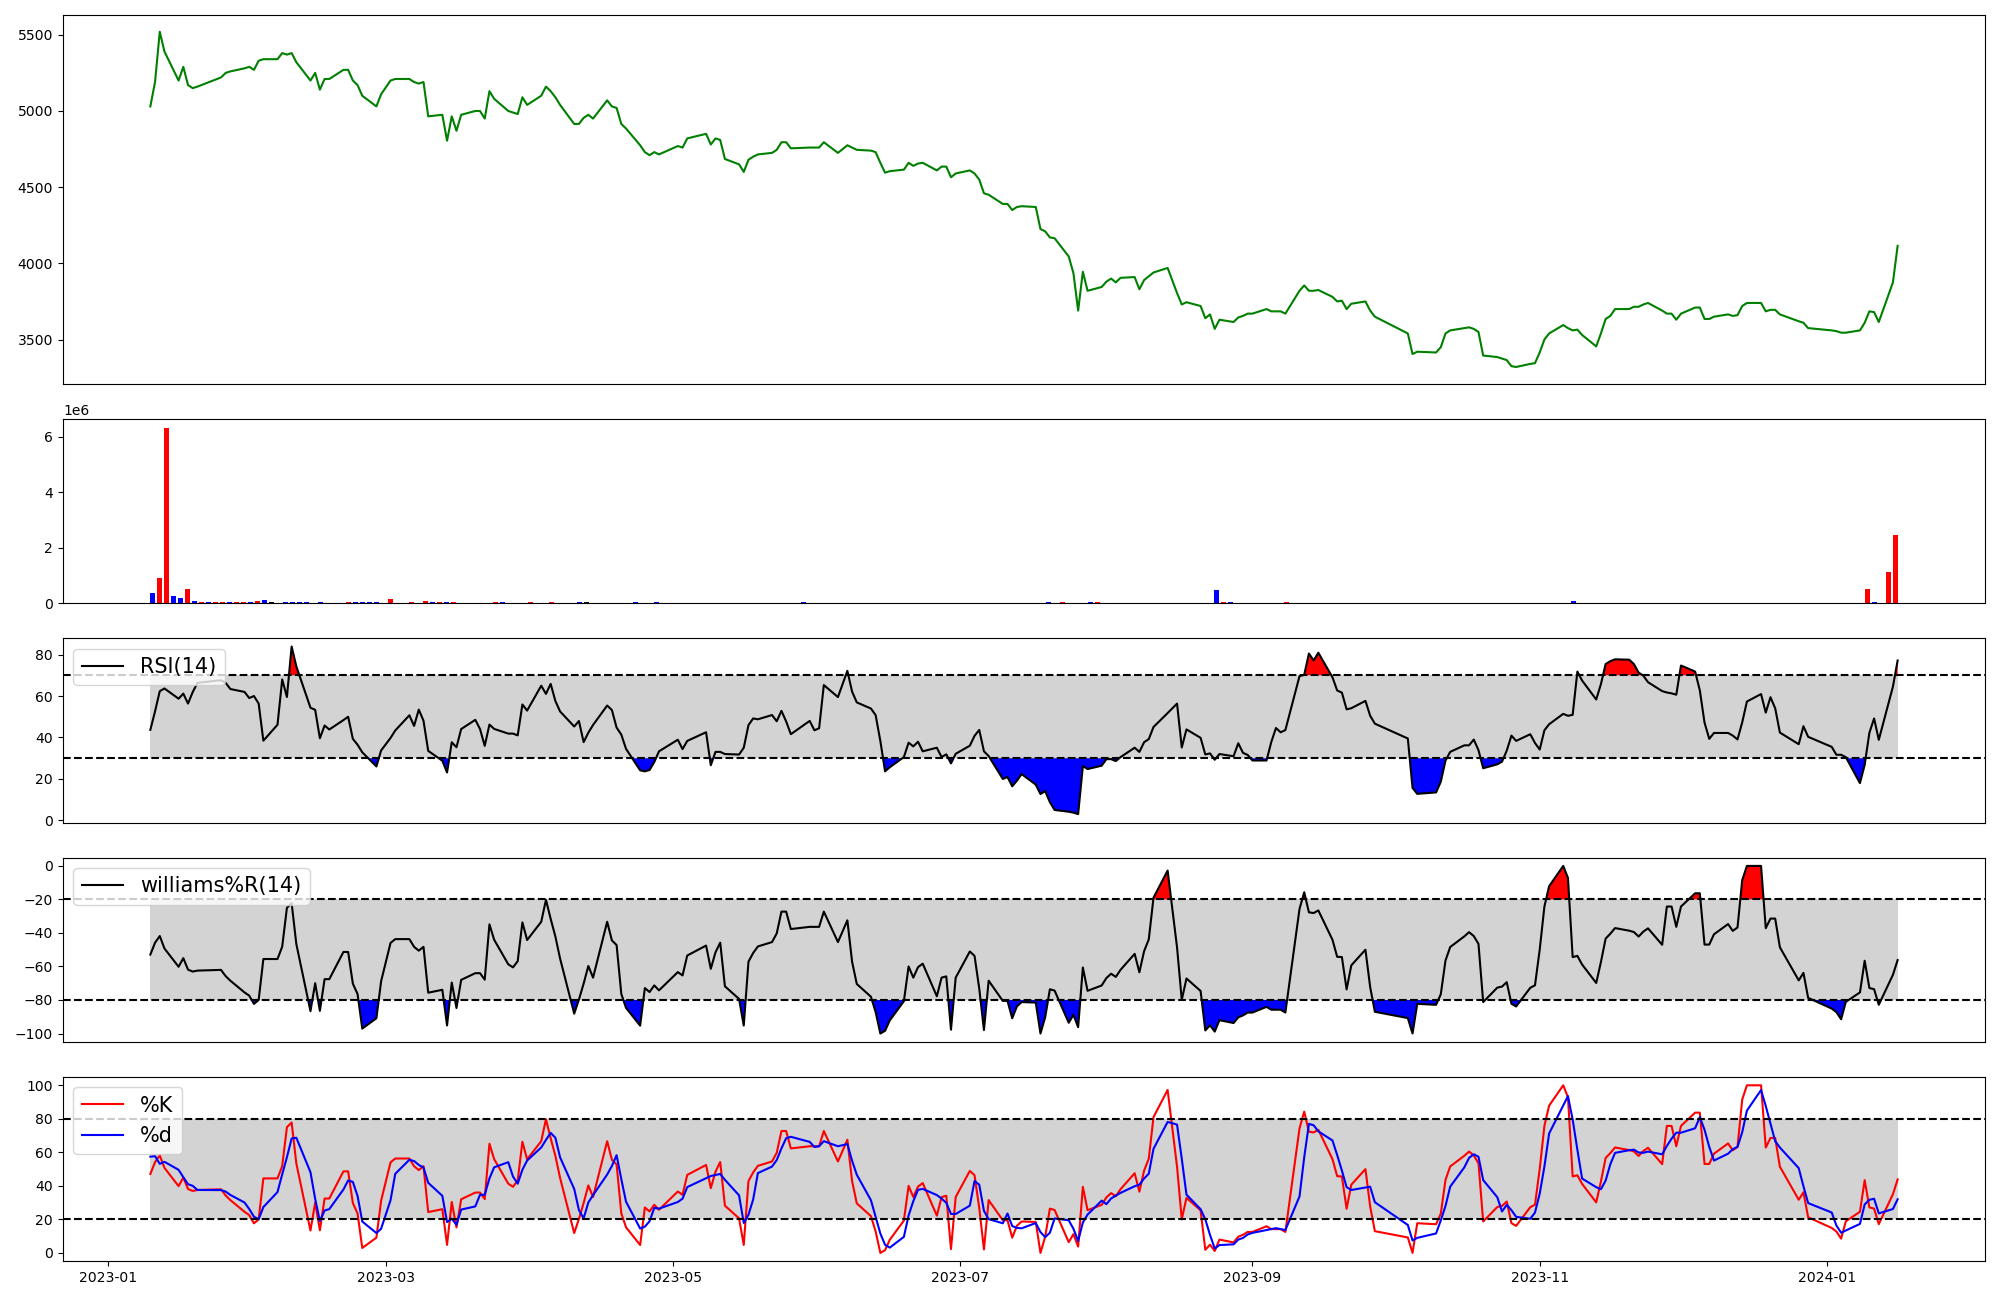Screen dimensions: 2000x1300
Task: Click the %d legend entry
Action: [155, 1135]
